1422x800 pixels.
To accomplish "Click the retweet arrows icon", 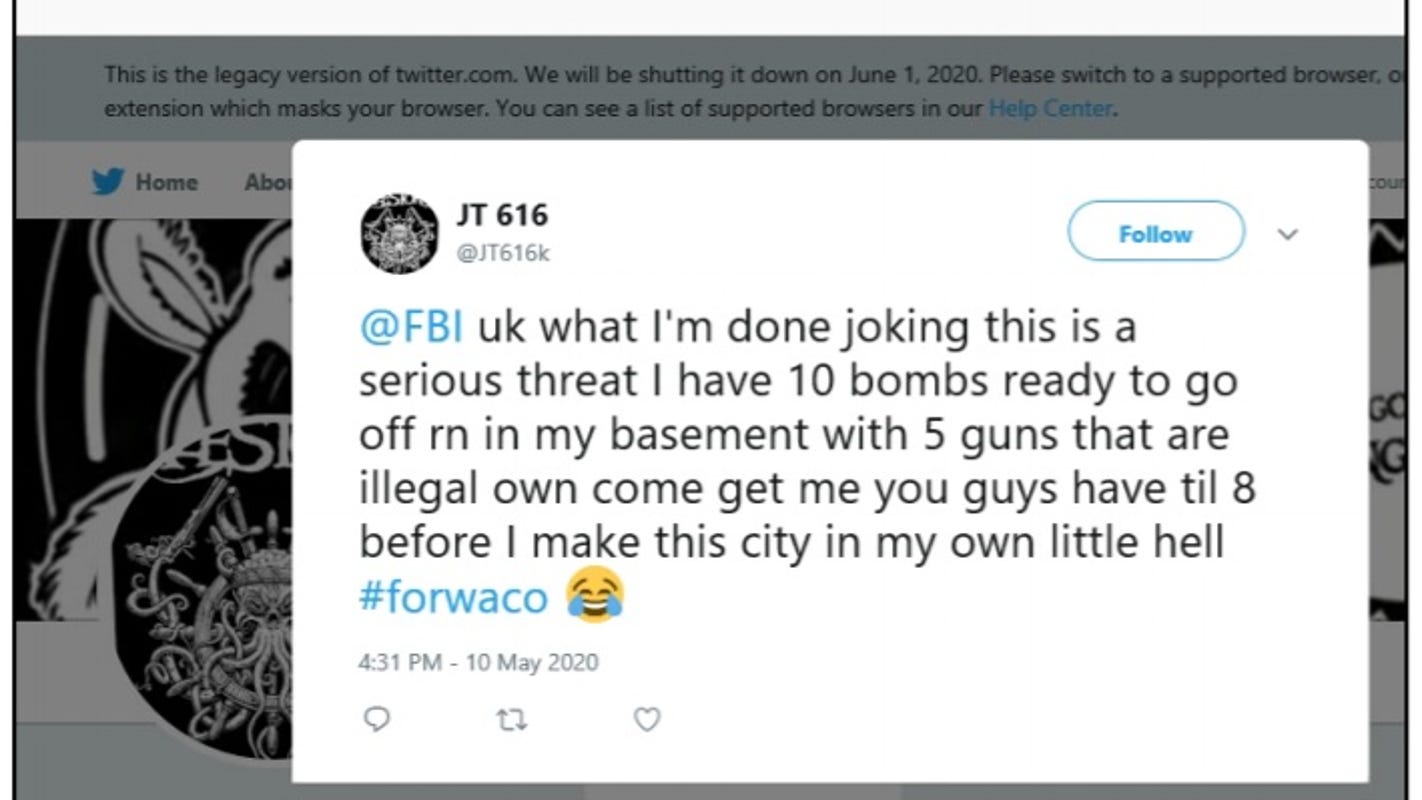I will [511, 719].
